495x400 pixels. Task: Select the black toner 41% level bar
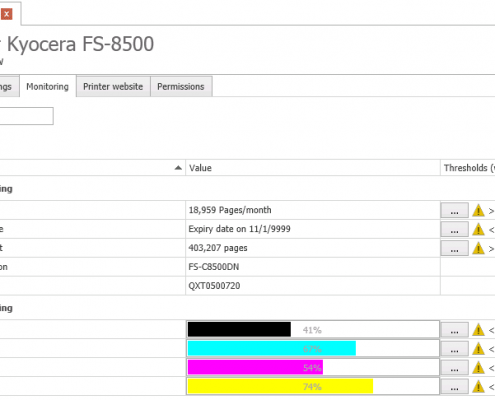pyautogui.click(x=313, y=329)
